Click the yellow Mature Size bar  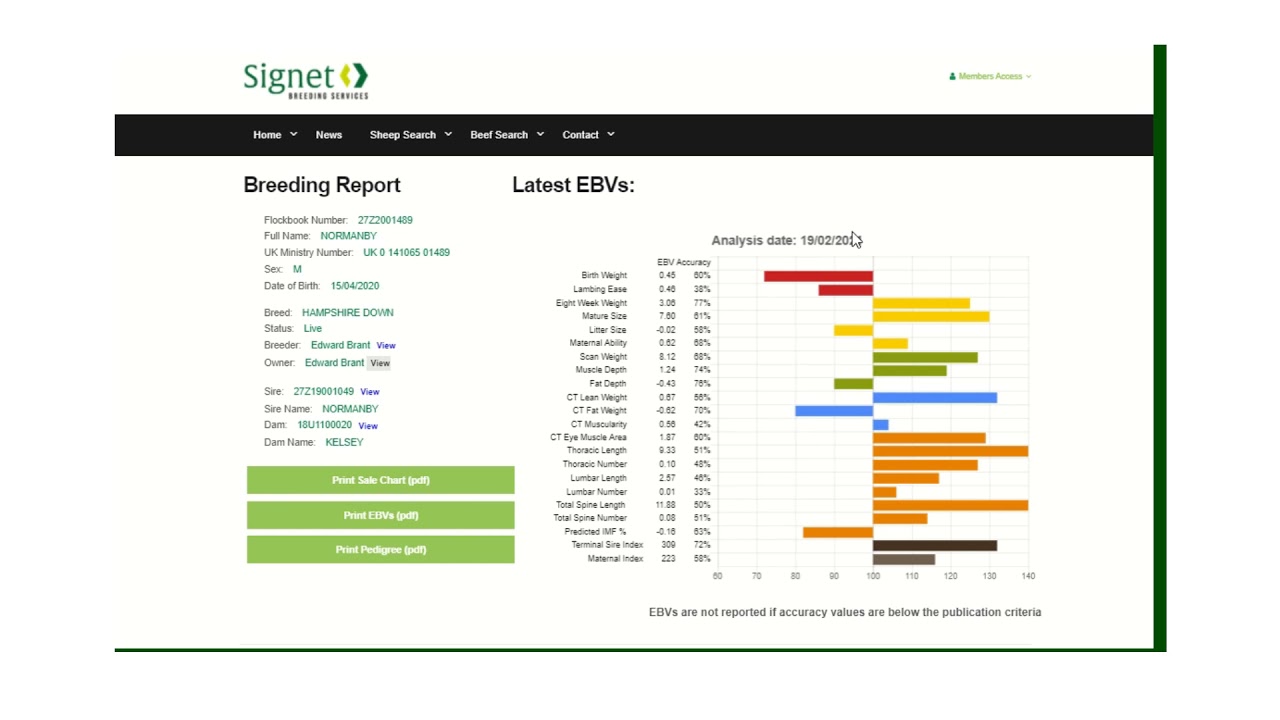(931, 316)
